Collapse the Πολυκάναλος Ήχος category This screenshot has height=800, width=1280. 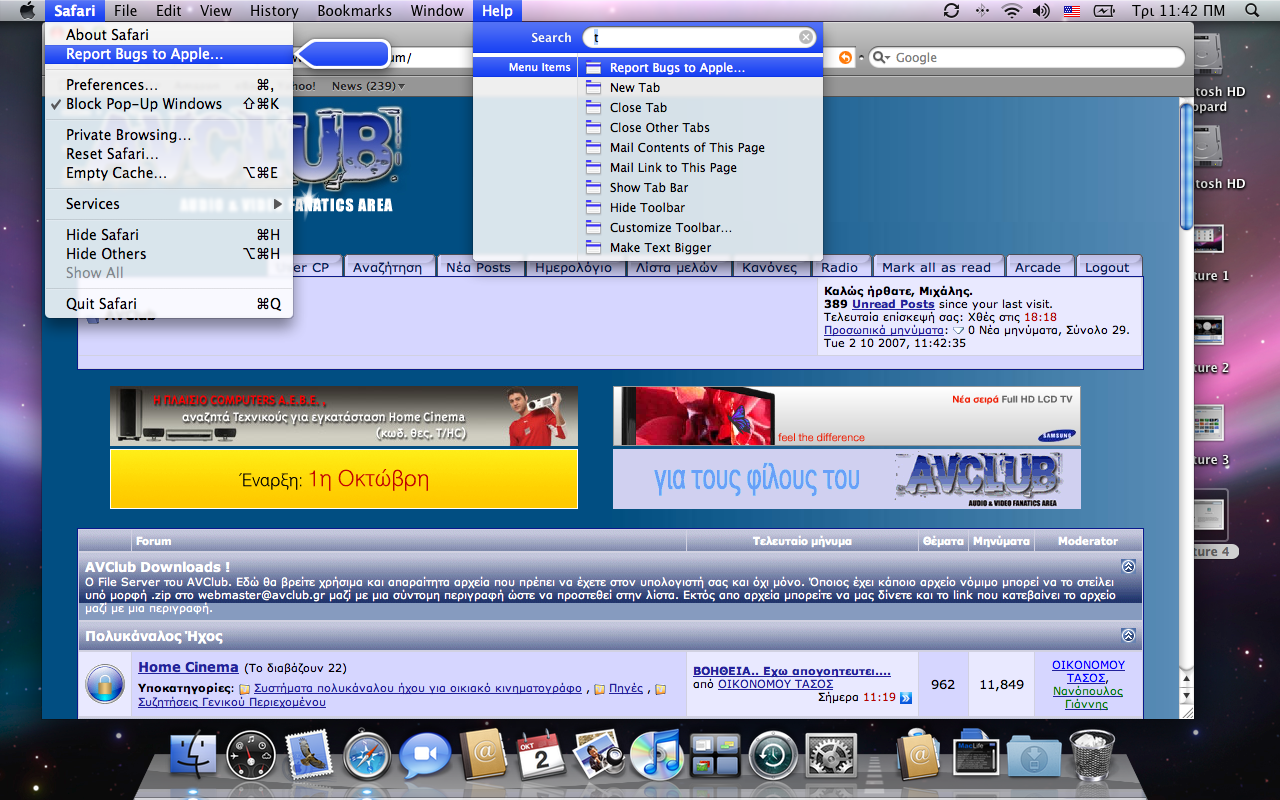pos(1128,635)
